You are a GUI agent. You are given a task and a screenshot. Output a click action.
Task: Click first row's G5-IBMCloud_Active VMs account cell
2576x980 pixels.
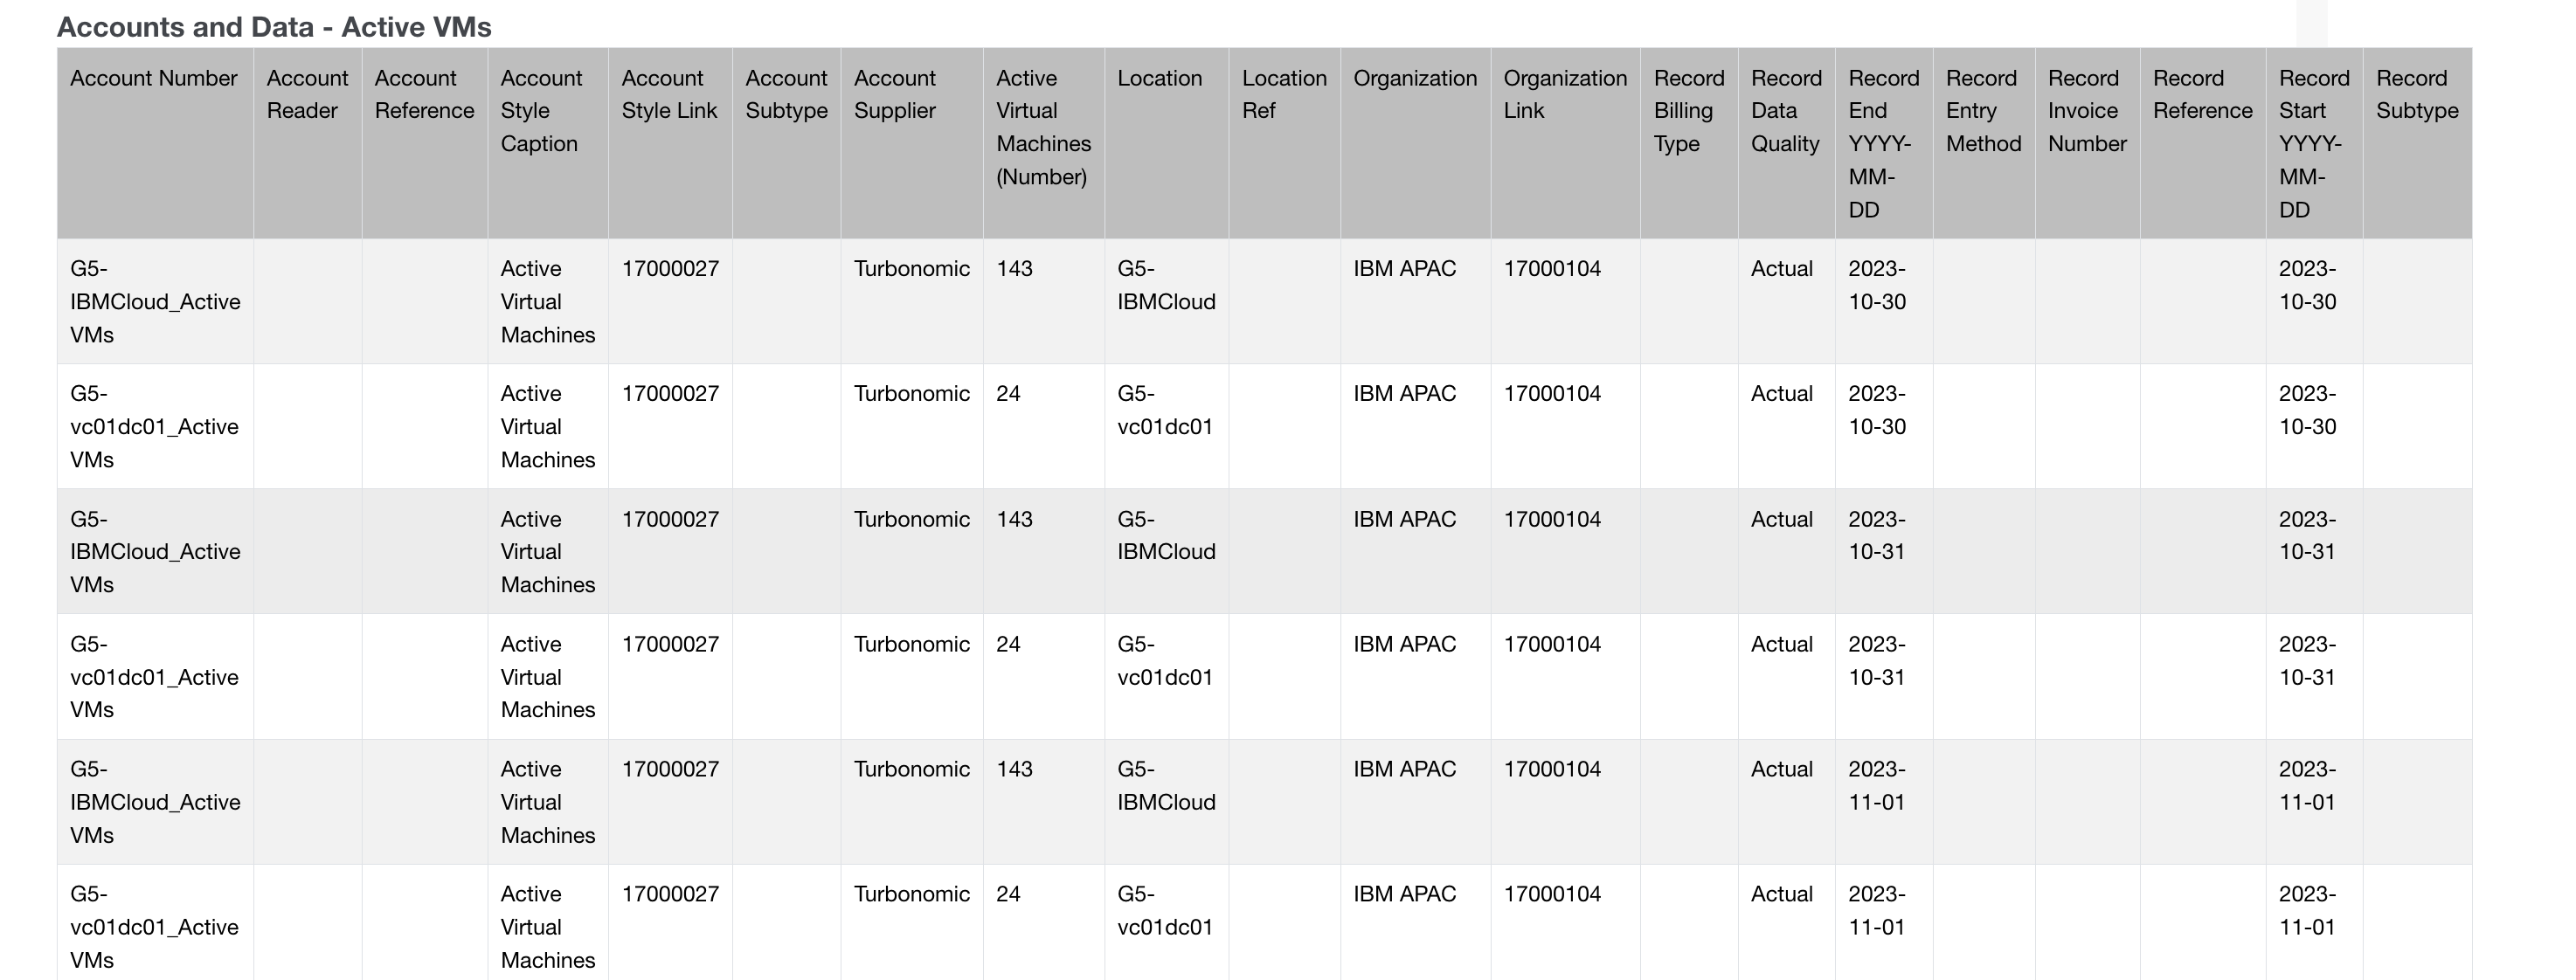pos(154,302)
